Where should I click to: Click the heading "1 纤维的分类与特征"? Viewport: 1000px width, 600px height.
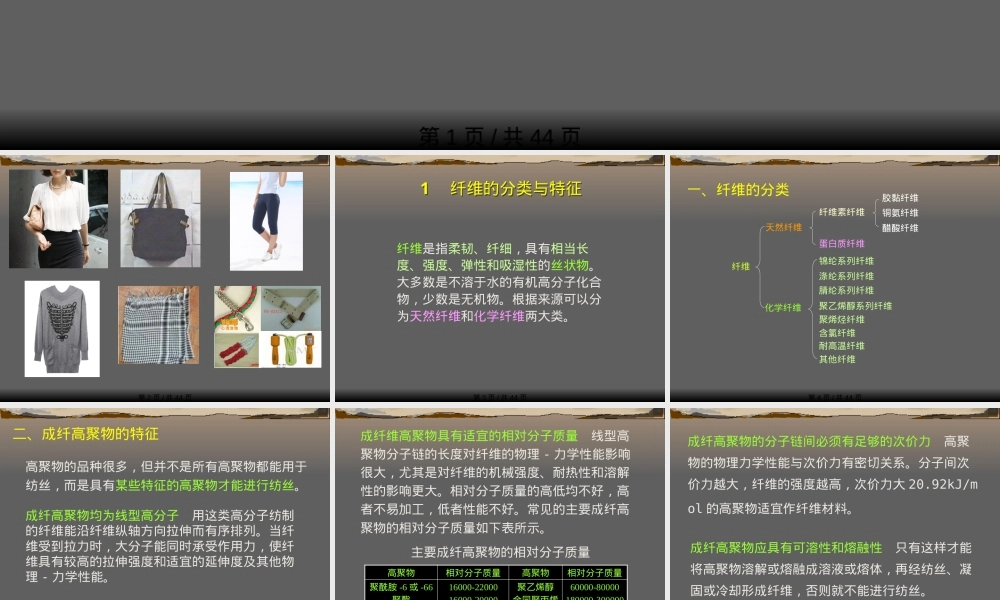[501, 189]
